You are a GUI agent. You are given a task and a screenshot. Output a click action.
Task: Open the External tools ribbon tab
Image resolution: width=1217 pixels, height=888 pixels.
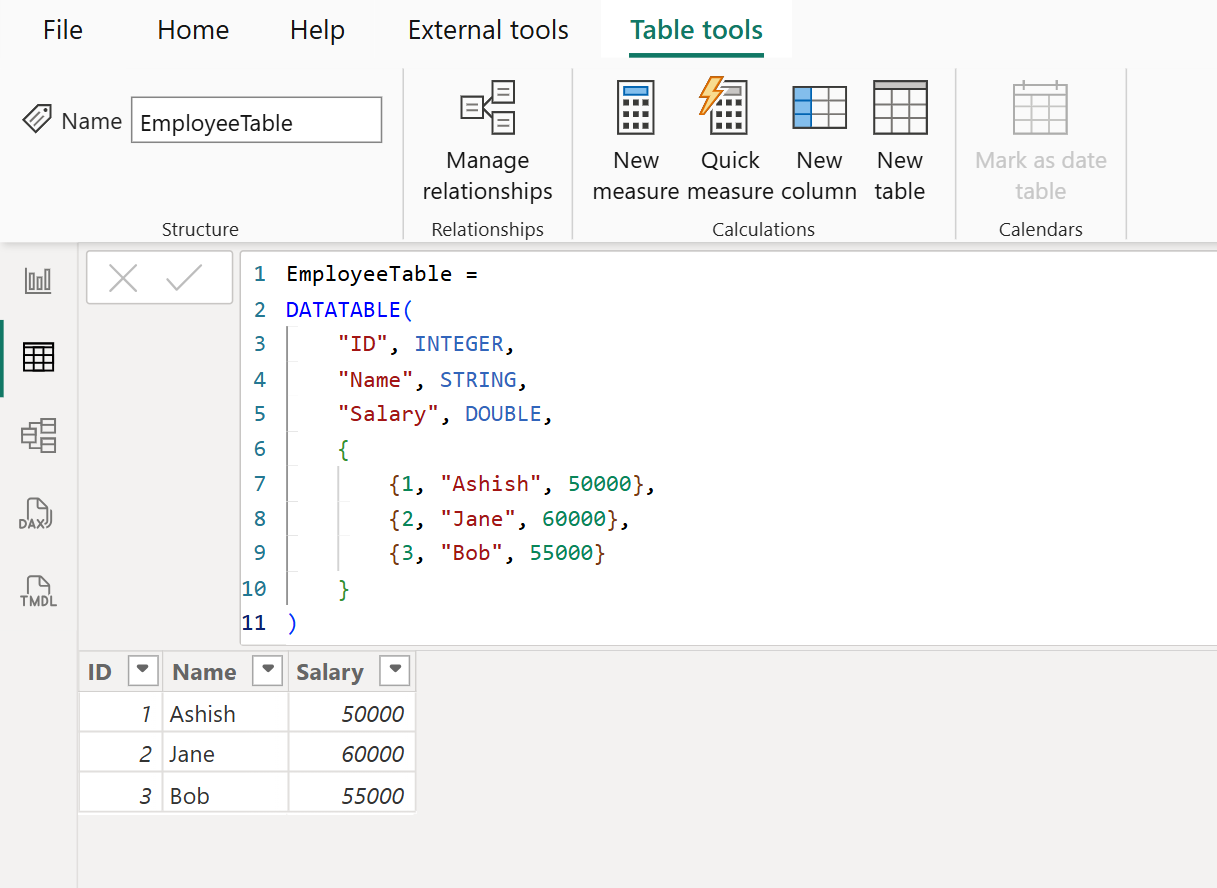pyautogui.click(x=487, y=30)
